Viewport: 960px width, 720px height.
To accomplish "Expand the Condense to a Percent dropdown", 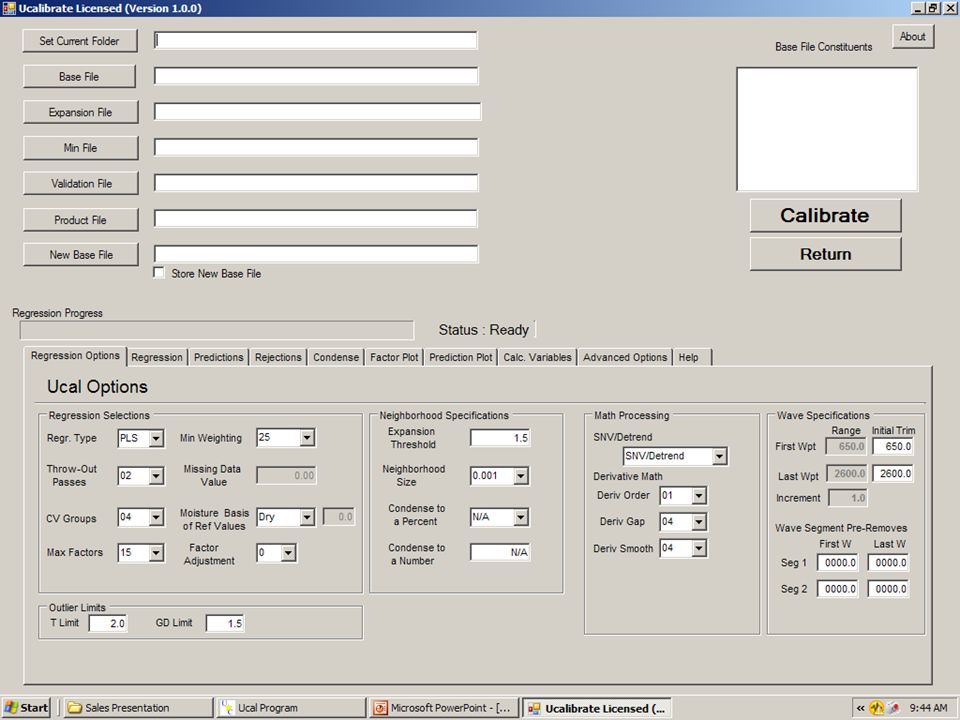I will [521, 517].
